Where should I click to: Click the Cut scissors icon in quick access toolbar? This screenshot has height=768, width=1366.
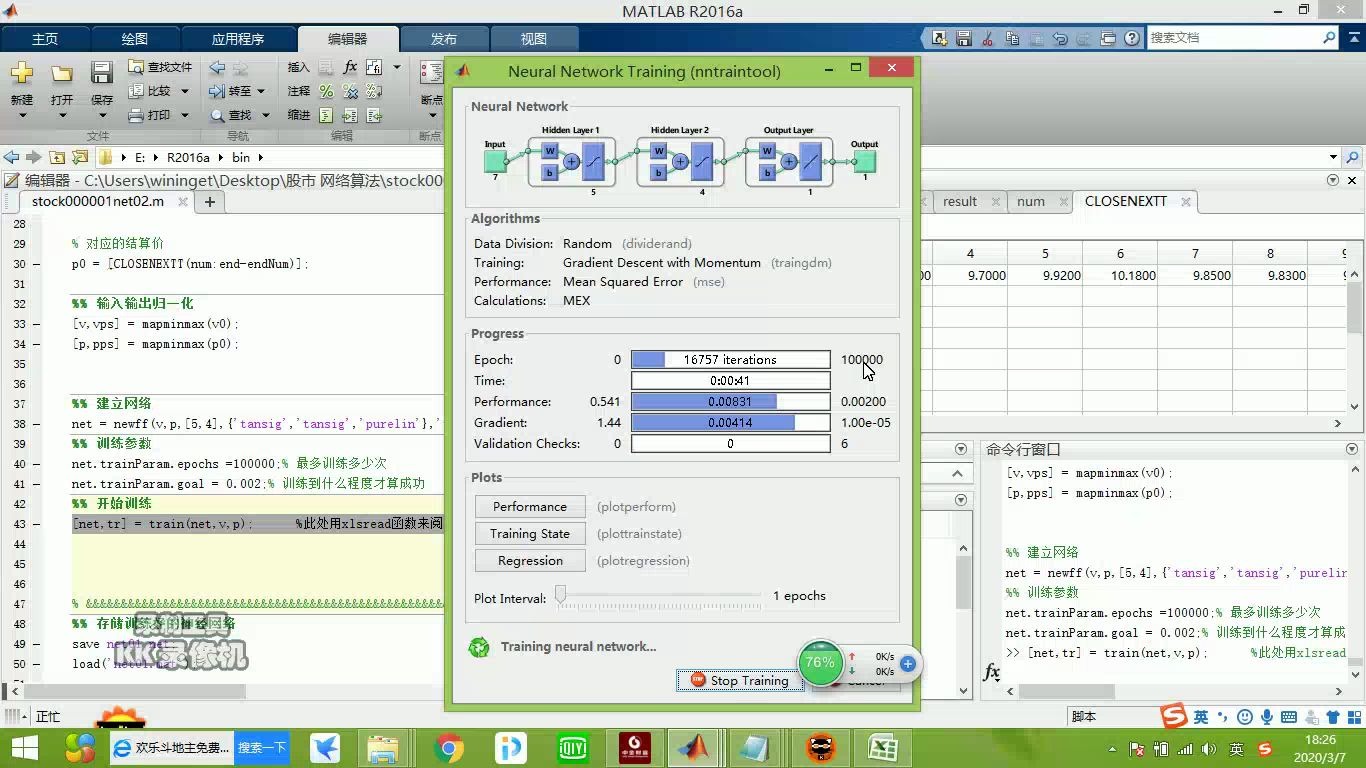tap(987, 38)
